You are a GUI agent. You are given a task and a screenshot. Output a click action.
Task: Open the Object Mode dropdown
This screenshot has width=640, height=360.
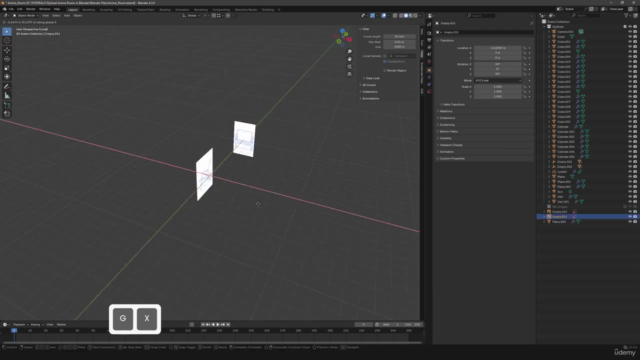(x=25, y=16)
